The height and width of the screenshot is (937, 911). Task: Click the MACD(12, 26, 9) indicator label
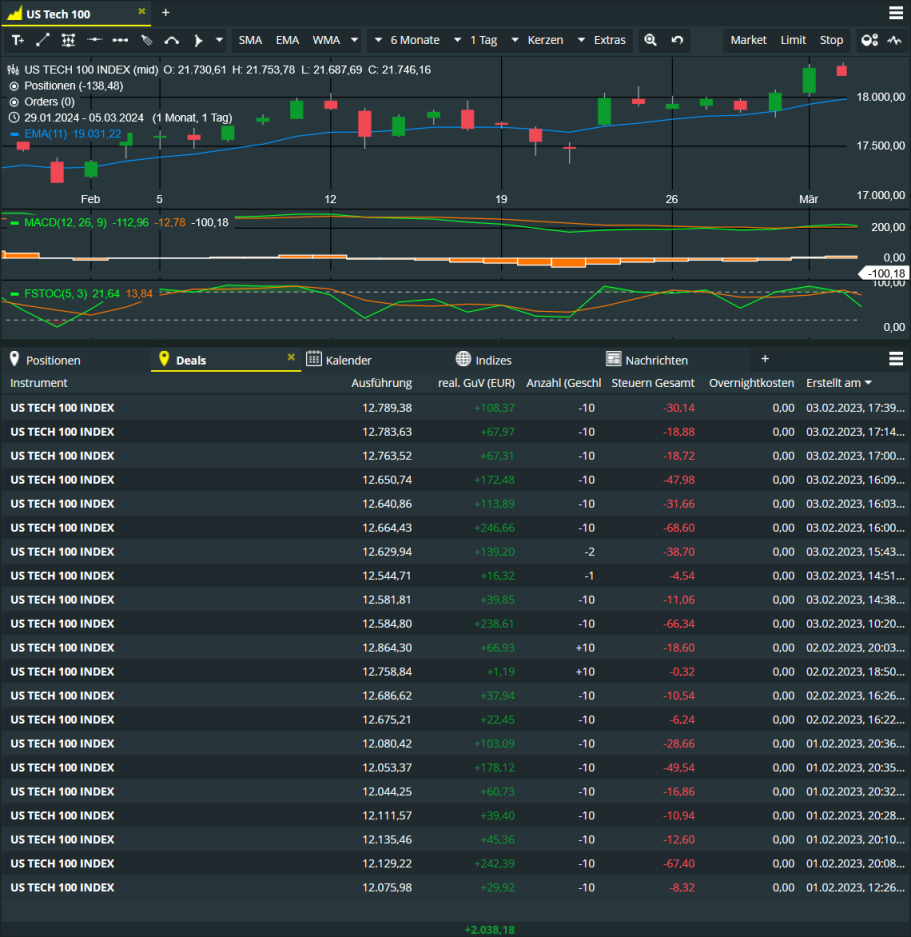[x=66, y=223]
